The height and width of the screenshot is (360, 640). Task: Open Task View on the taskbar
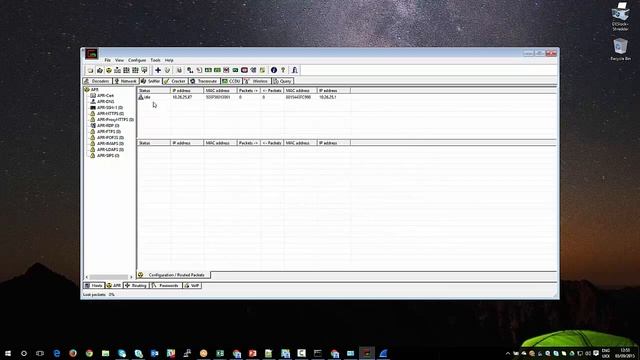[x=40, y=353]
